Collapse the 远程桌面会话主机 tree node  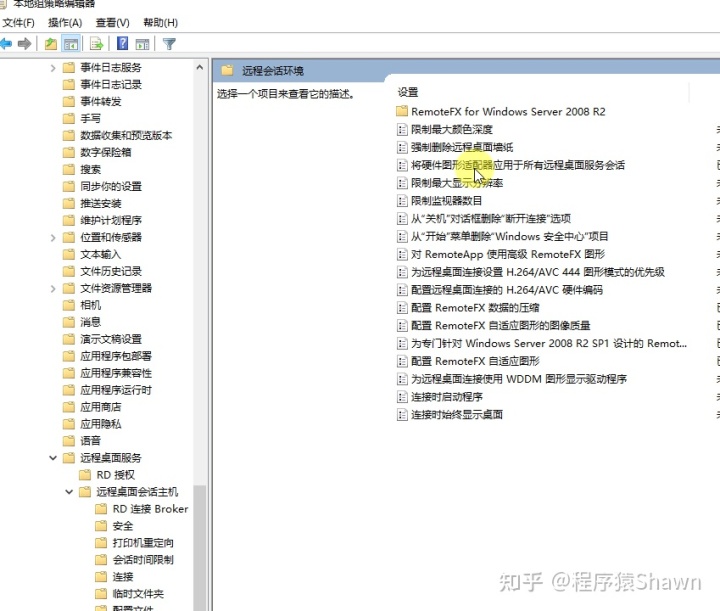tap(69, 492)
